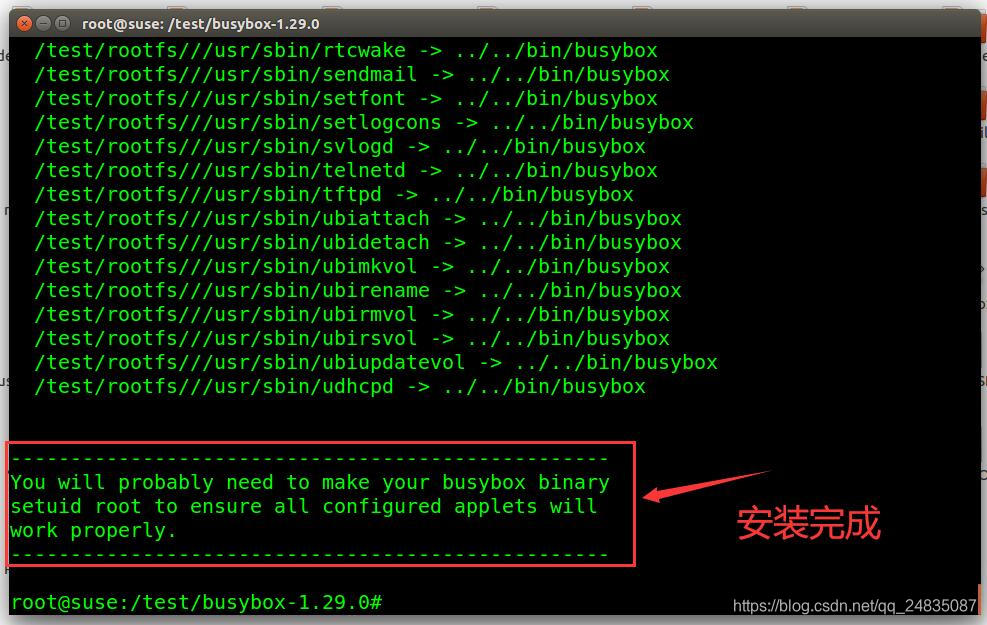Select the udhcpd symlink line
The height and width of the screenshot is (625, 987).
[340, 386]
